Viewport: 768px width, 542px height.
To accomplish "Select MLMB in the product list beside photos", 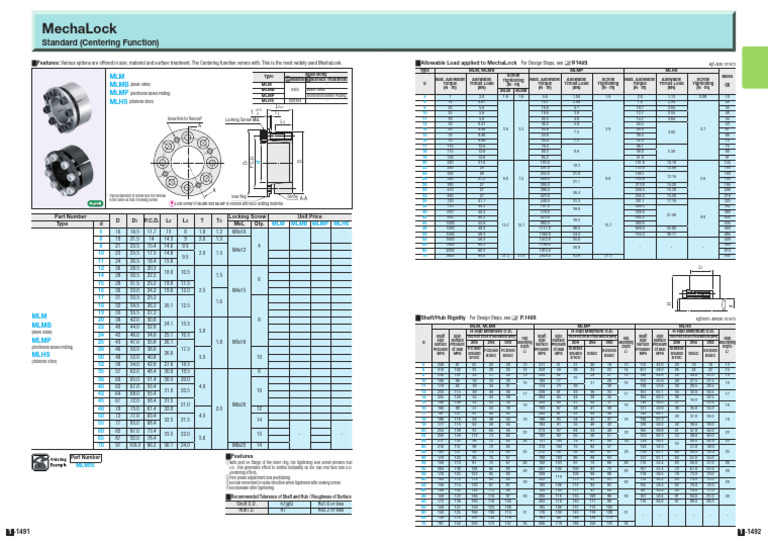I will pyautogui.click(x=119, y=84).
